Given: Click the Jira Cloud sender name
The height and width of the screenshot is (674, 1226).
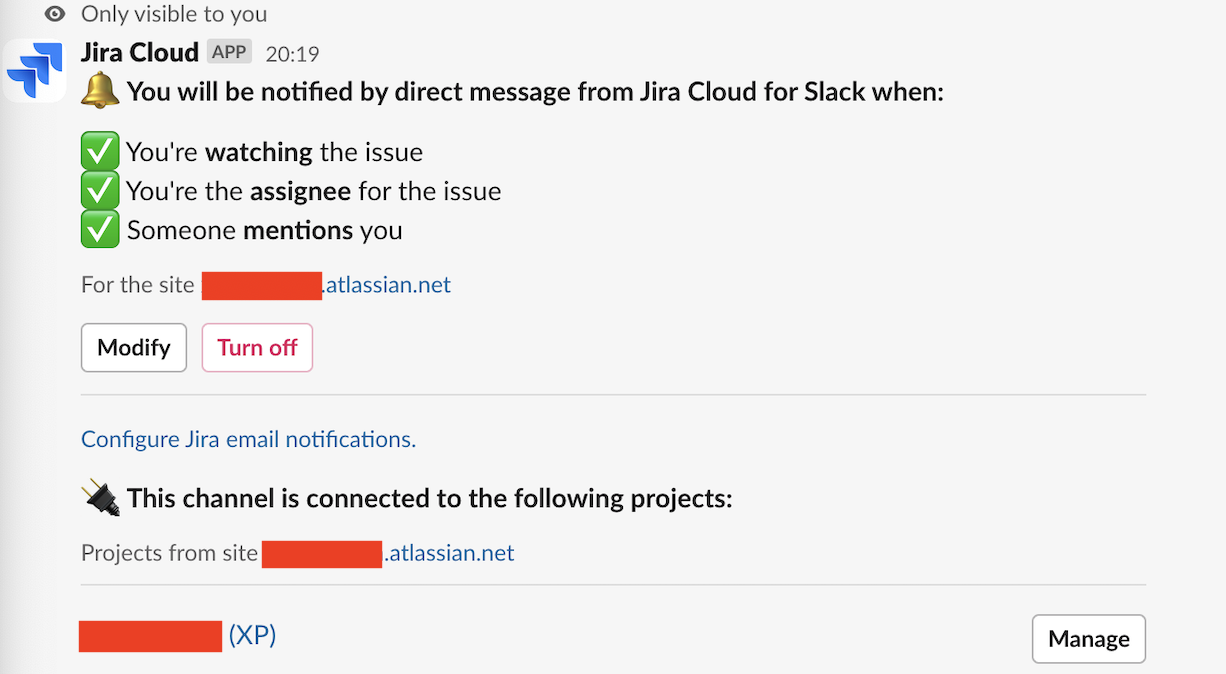Looking at the screenshot, I should tap(139, 52).
